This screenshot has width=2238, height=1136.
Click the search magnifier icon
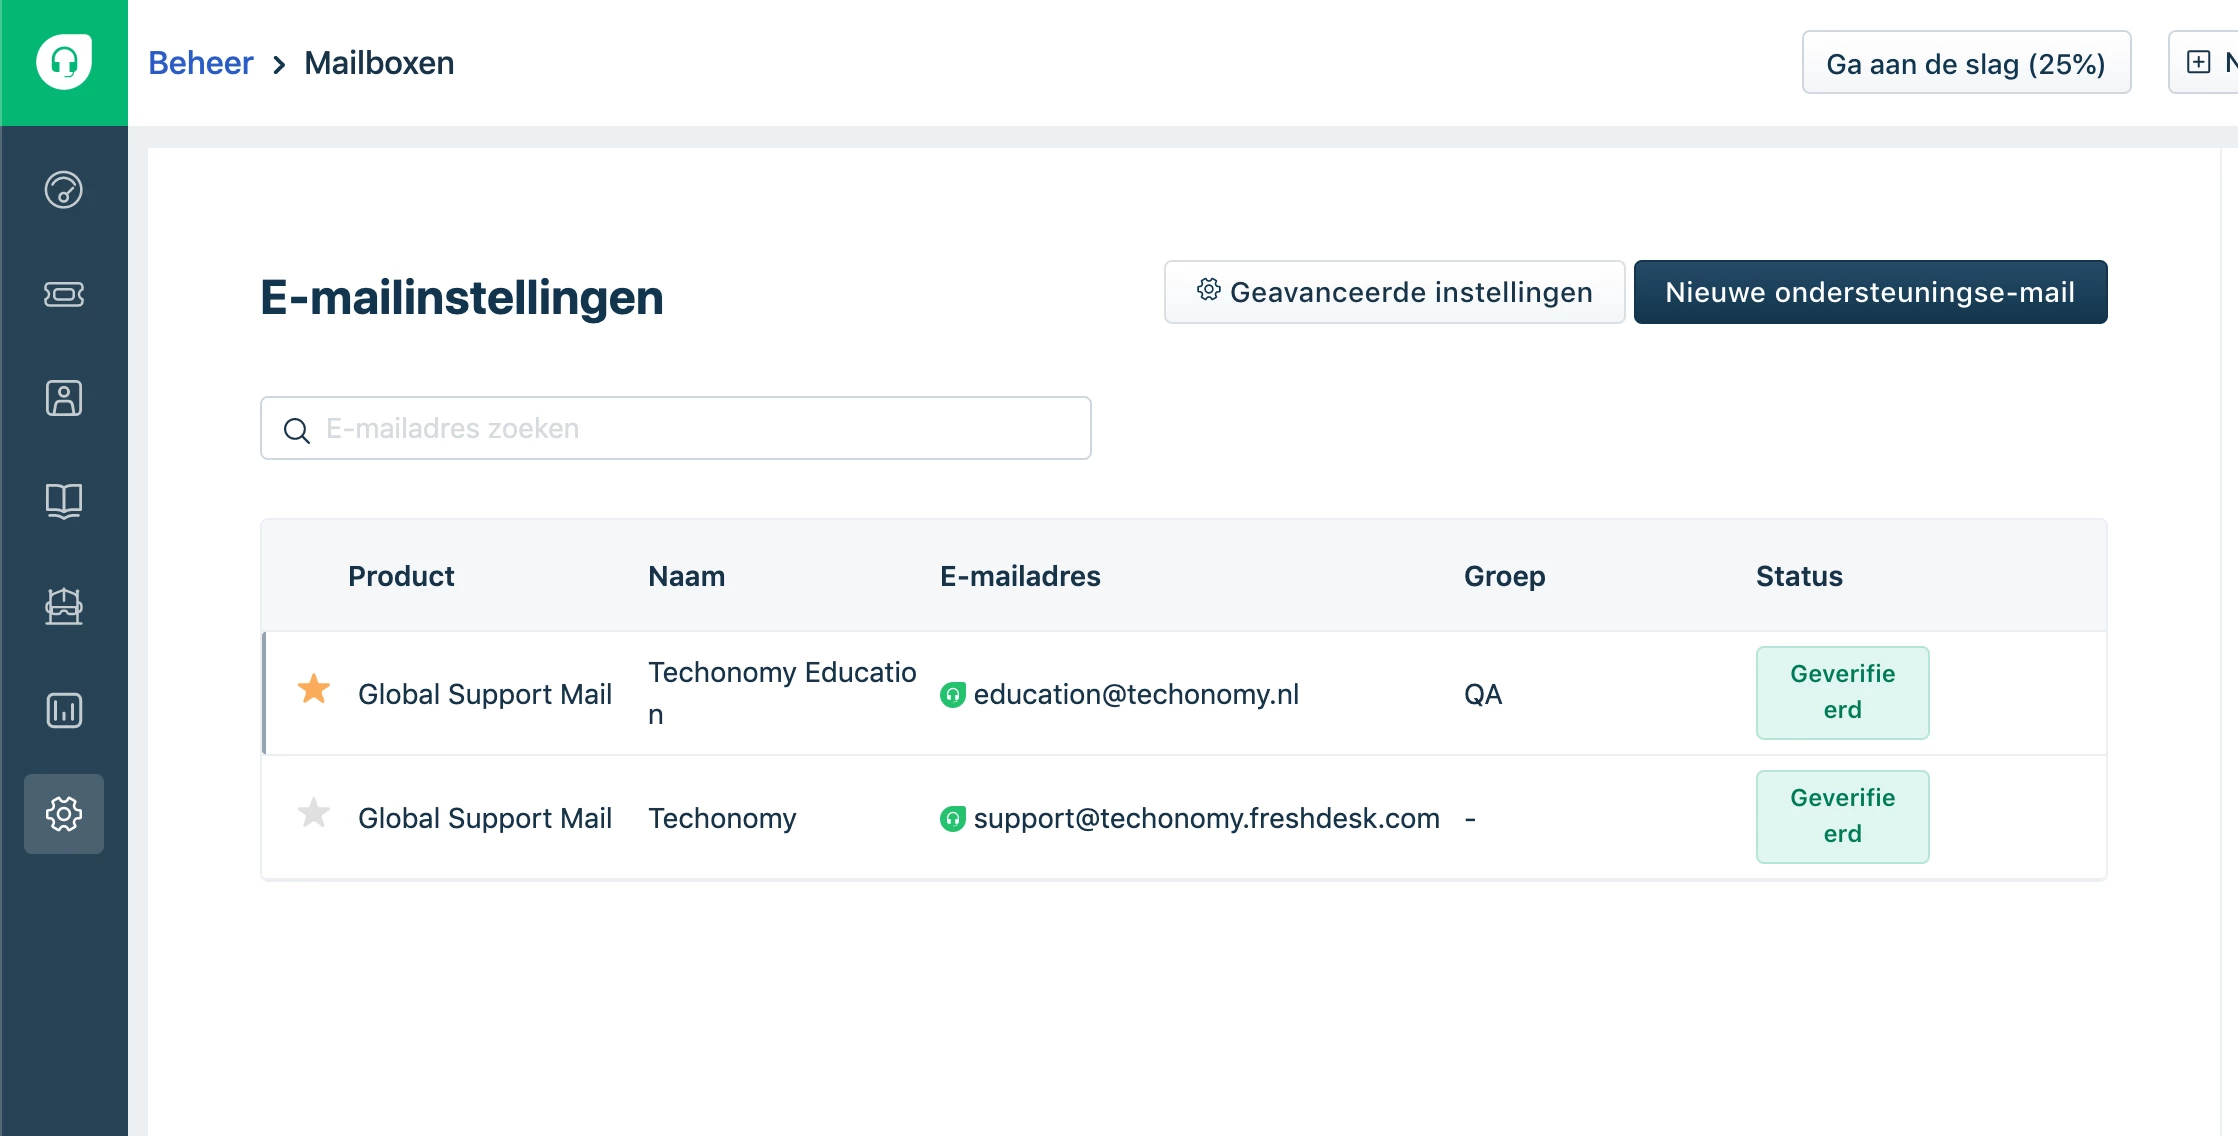pos(297,430)
